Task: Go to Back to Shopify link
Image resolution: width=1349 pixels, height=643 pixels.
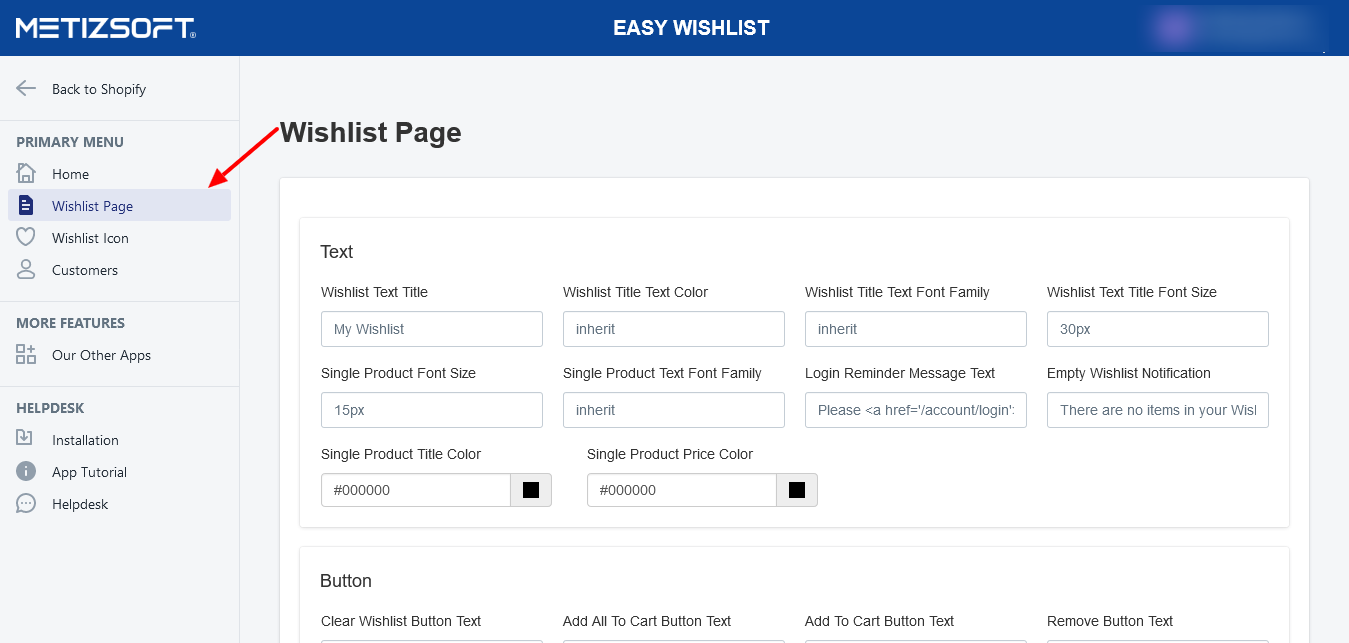Action: [x=98, y=89]
